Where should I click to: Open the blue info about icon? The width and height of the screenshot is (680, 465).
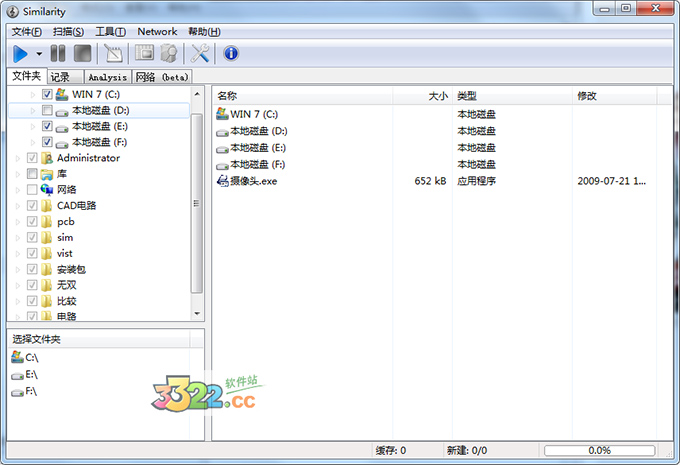pyautogui.click(x=231, y=53)
